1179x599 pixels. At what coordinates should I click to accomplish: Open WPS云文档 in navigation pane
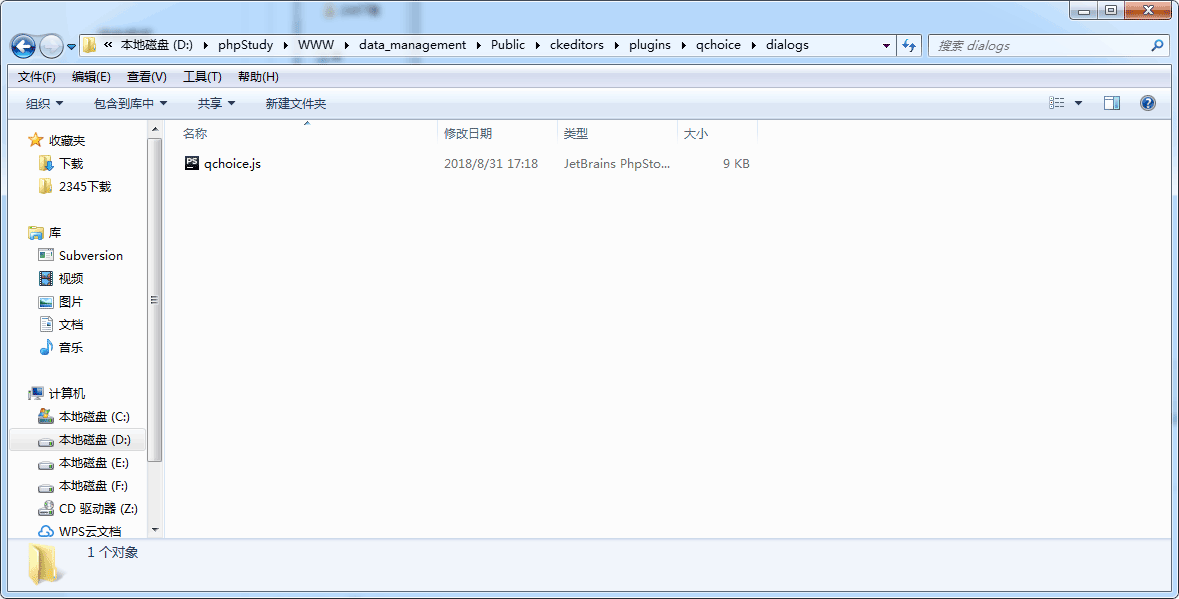point(89,532)
